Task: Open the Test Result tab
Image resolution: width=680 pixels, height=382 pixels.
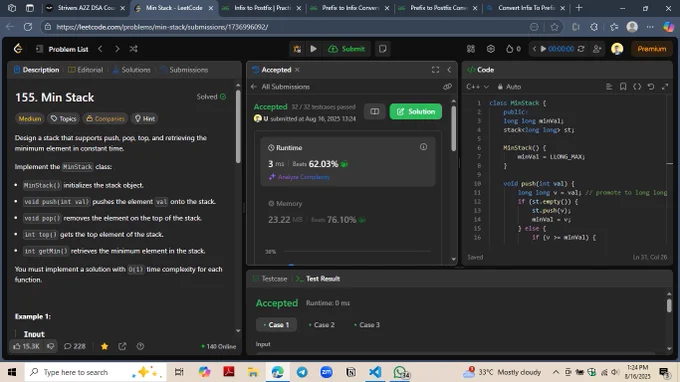Action: click(318, 279)
